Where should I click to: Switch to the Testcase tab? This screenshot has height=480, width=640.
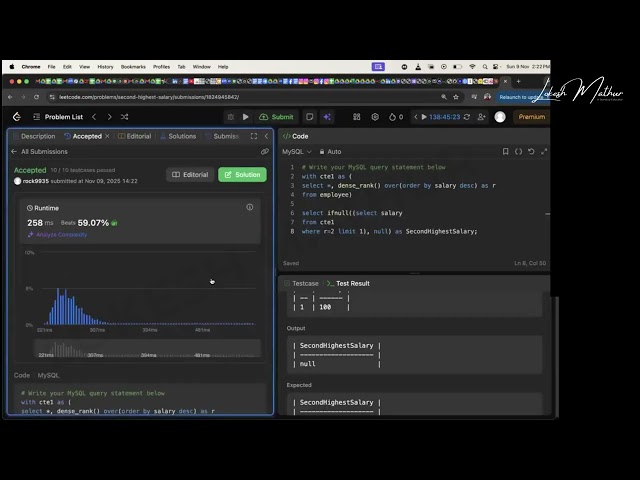coord(301,283)
